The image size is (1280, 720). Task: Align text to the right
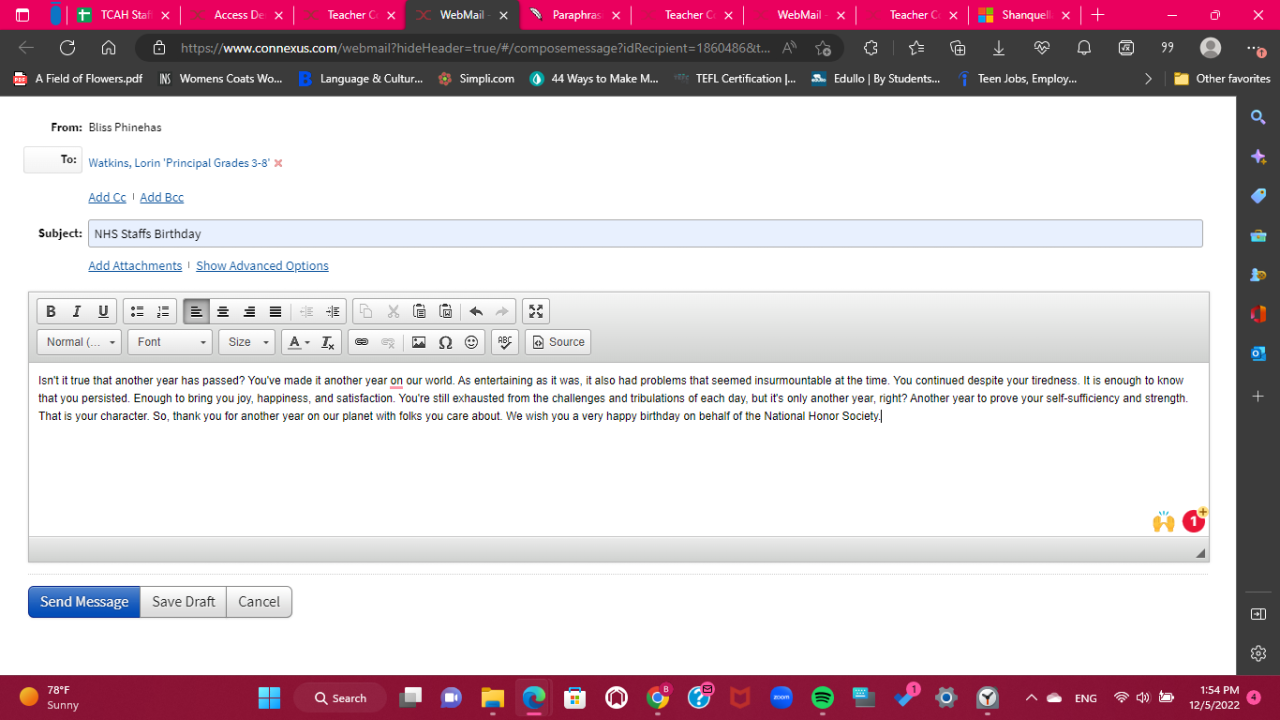point(249,311)
